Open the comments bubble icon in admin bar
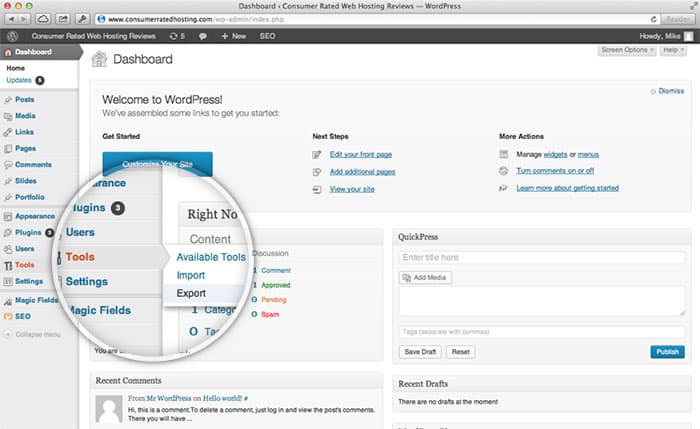The width and height of the screenshot is (700, 429). click(203, 36)
